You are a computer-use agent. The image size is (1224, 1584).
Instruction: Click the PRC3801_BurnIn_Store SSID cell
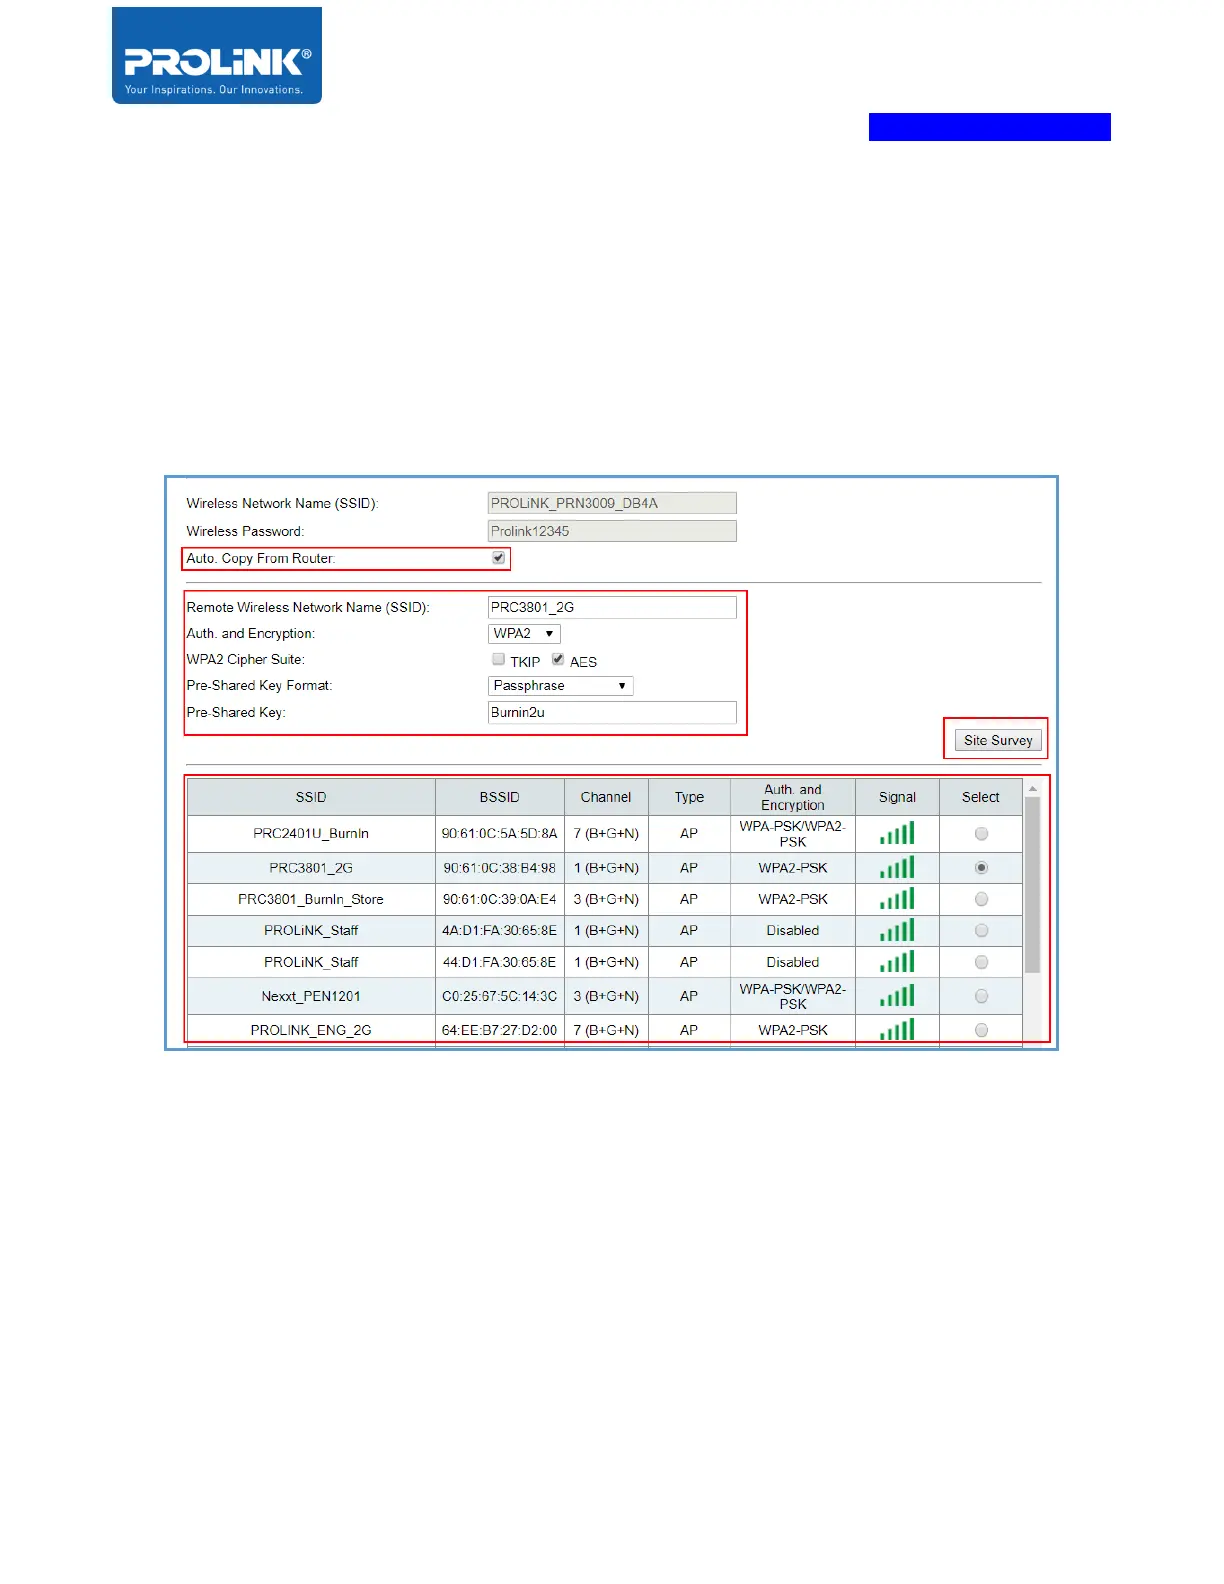311,899
